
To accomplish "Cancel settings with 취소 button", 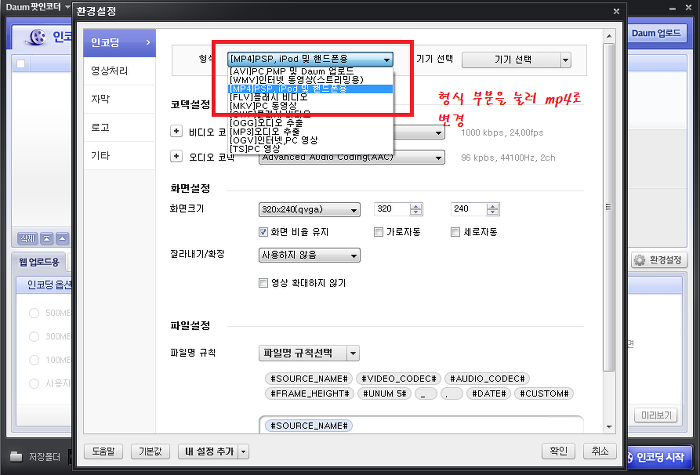I will click(x=600, y=451).
